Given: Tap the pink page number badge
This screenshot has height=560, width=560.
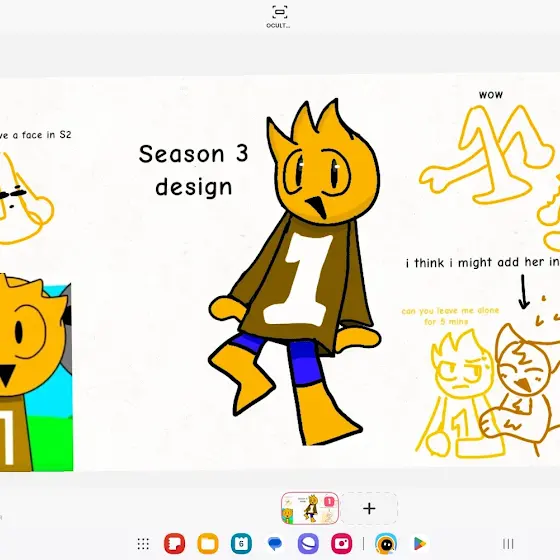Looking at the screenshot, I should (329, 501).
